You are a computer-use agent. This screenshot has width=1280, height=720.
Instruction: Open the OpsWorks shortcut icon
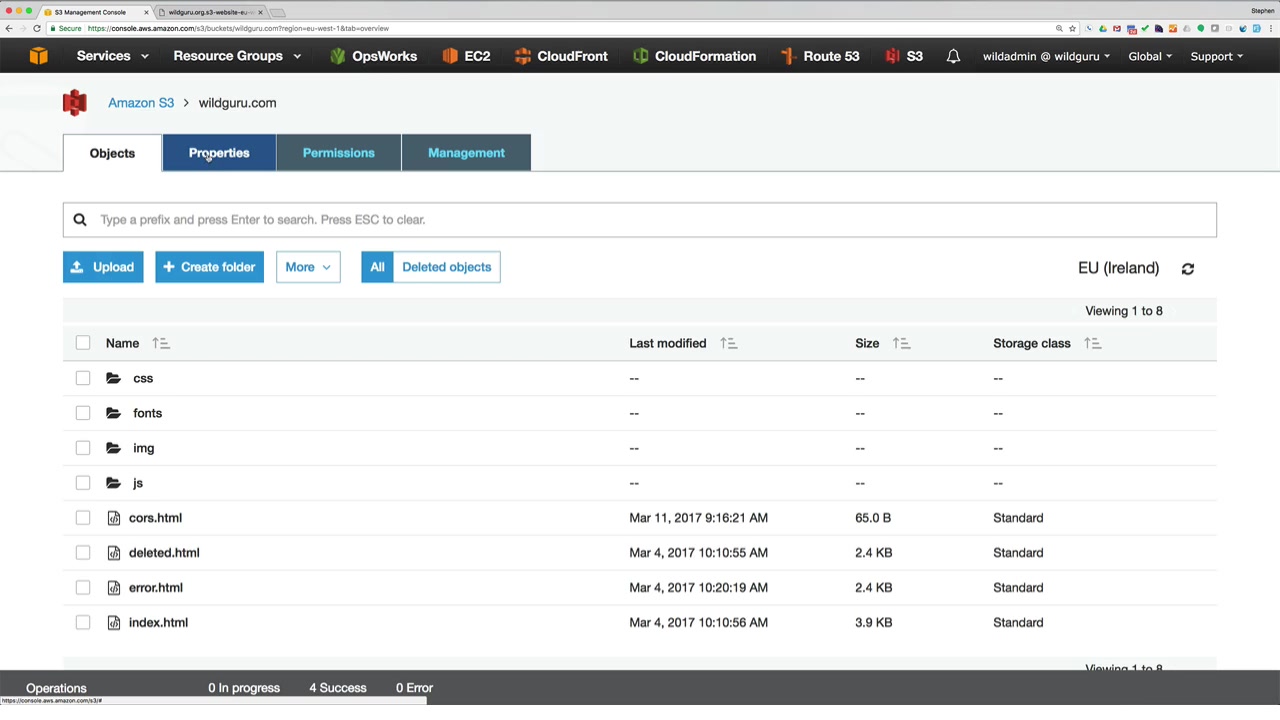coord(337,56)
